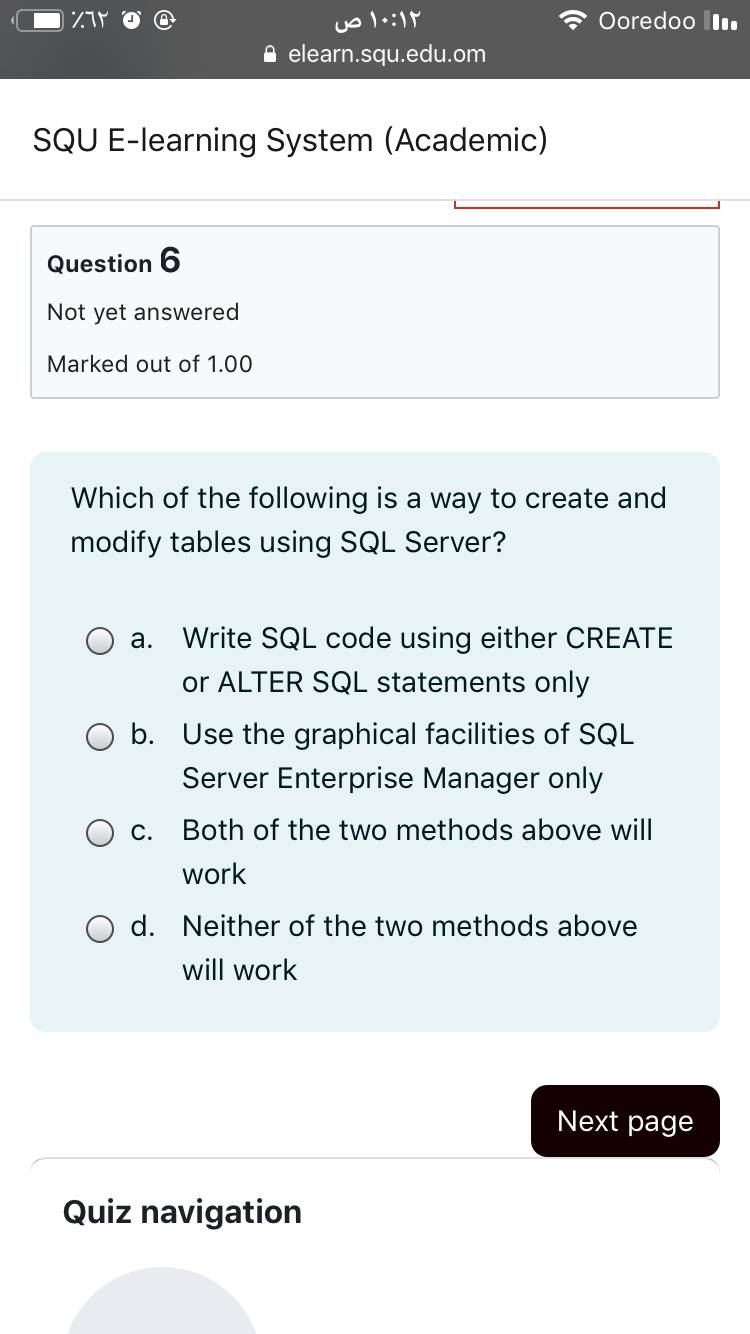The height and width of the screenshot is (1334, 750).
Task: Click answer text "Use the graphical facilities"
Action: (408, 735)
